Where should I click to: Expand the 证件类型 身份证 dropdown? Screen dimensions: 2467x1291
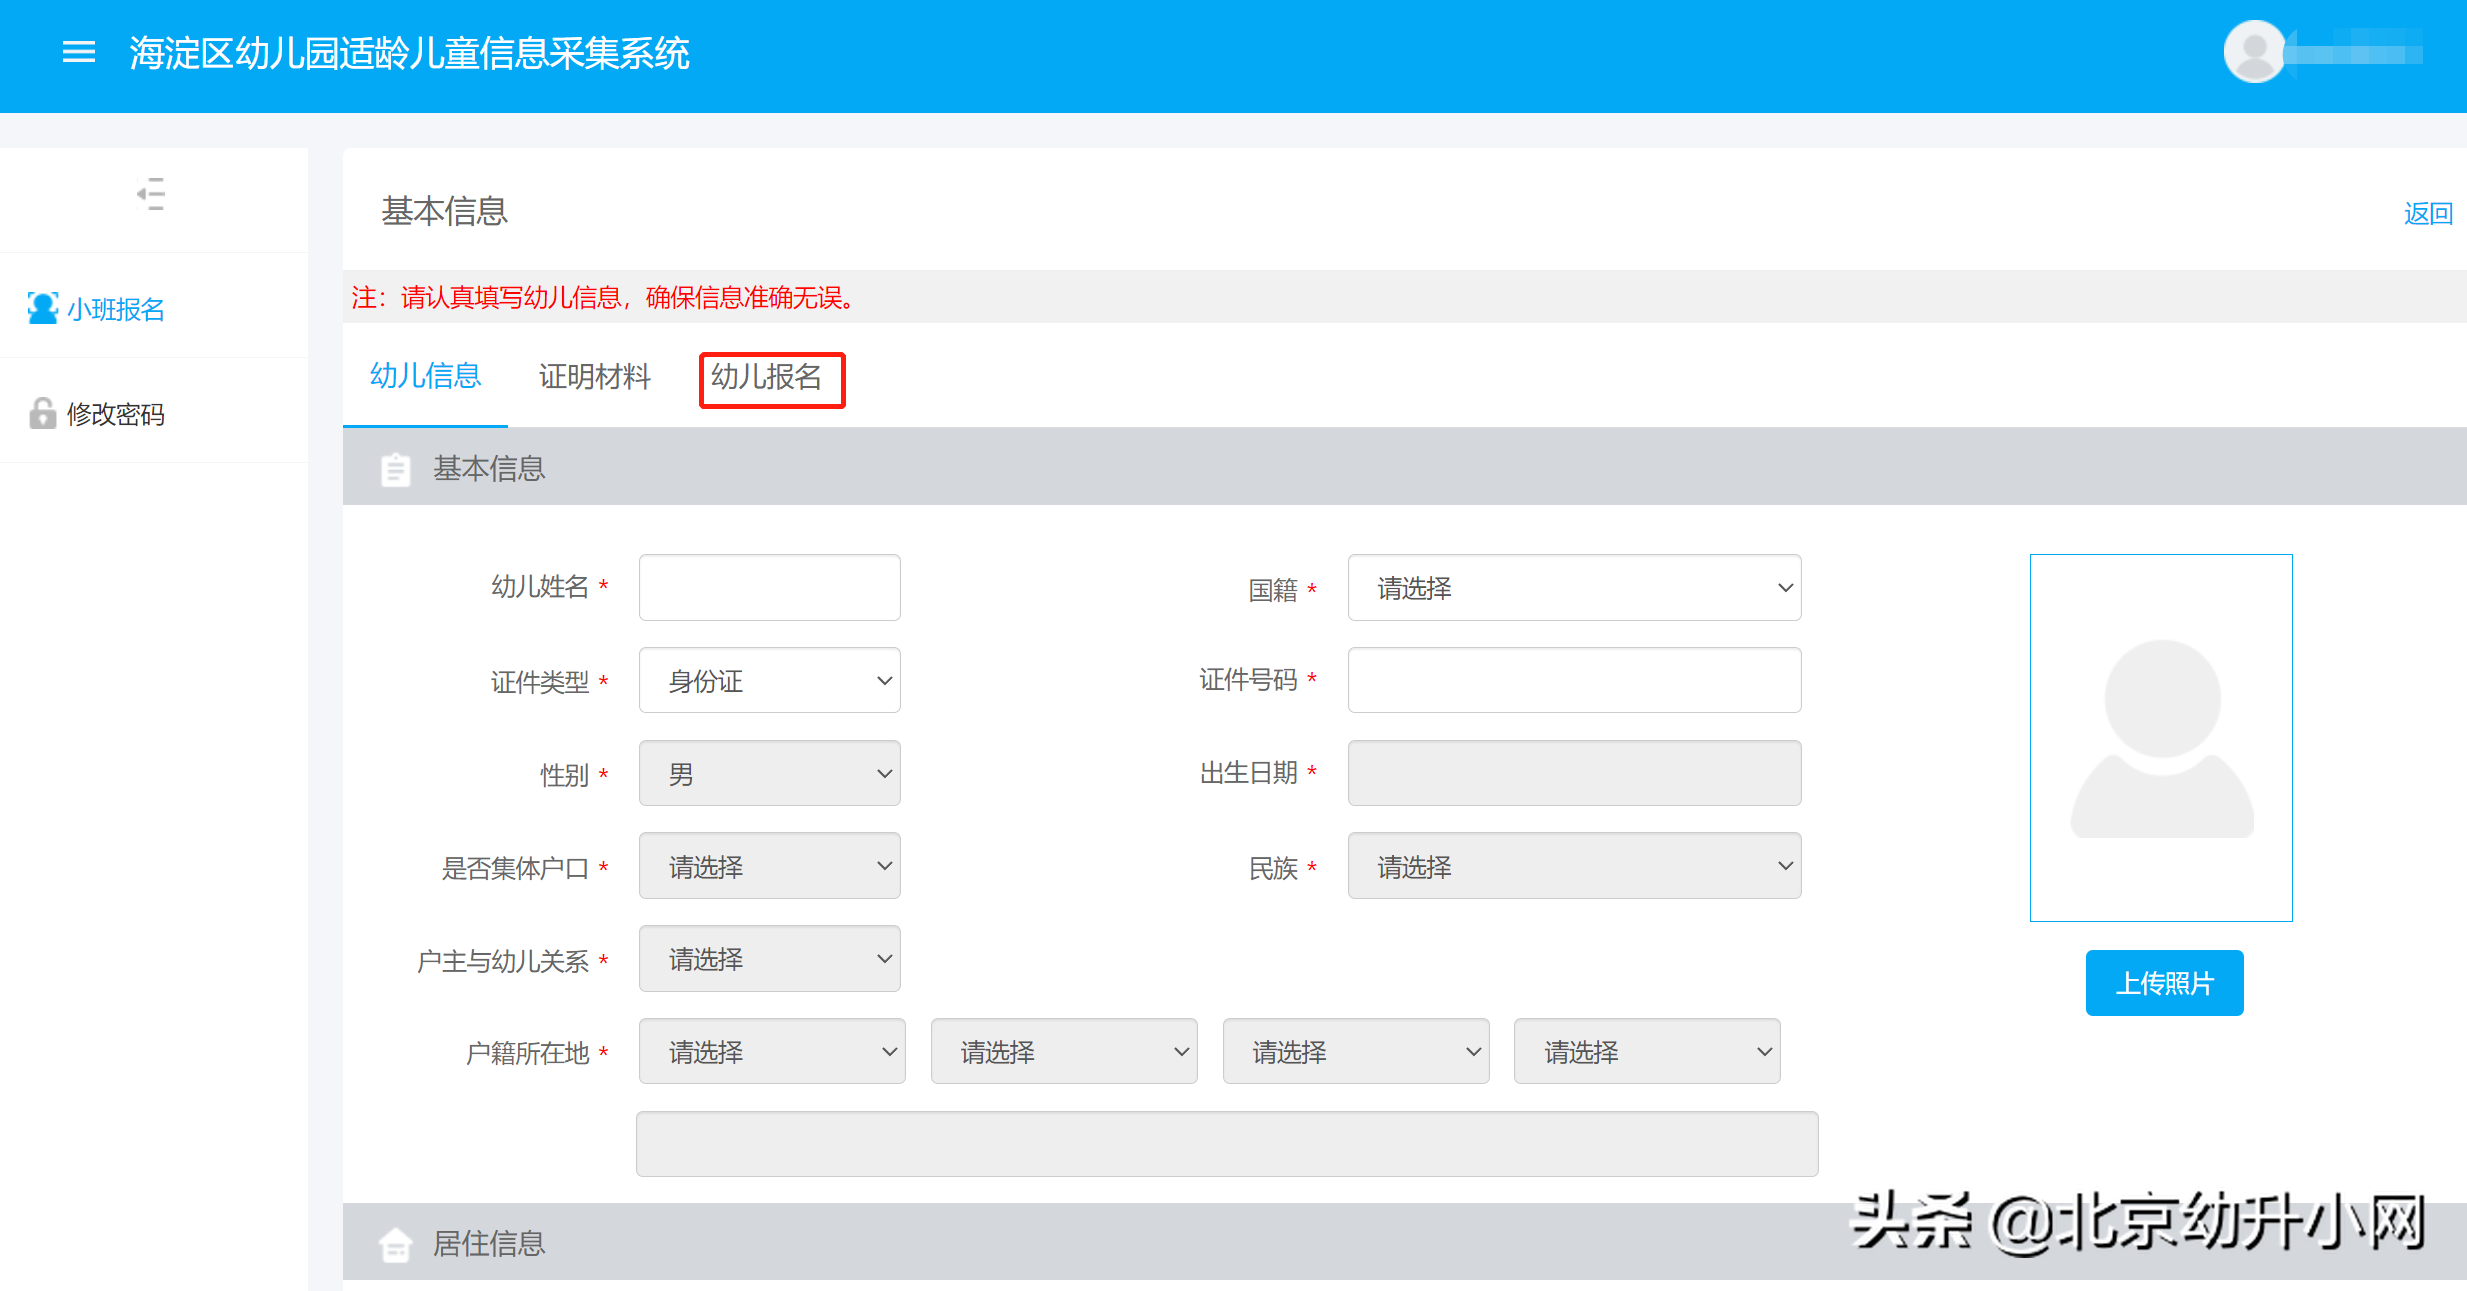pos(769,681)
